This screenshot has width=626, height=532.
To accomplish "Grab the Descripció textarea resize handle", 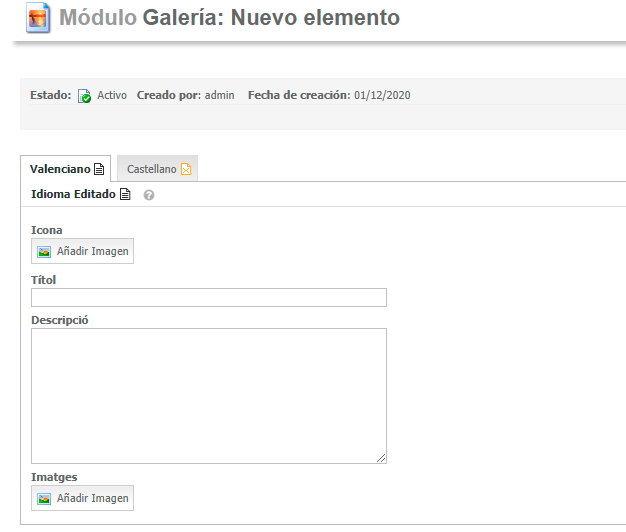I will [381, 458].
